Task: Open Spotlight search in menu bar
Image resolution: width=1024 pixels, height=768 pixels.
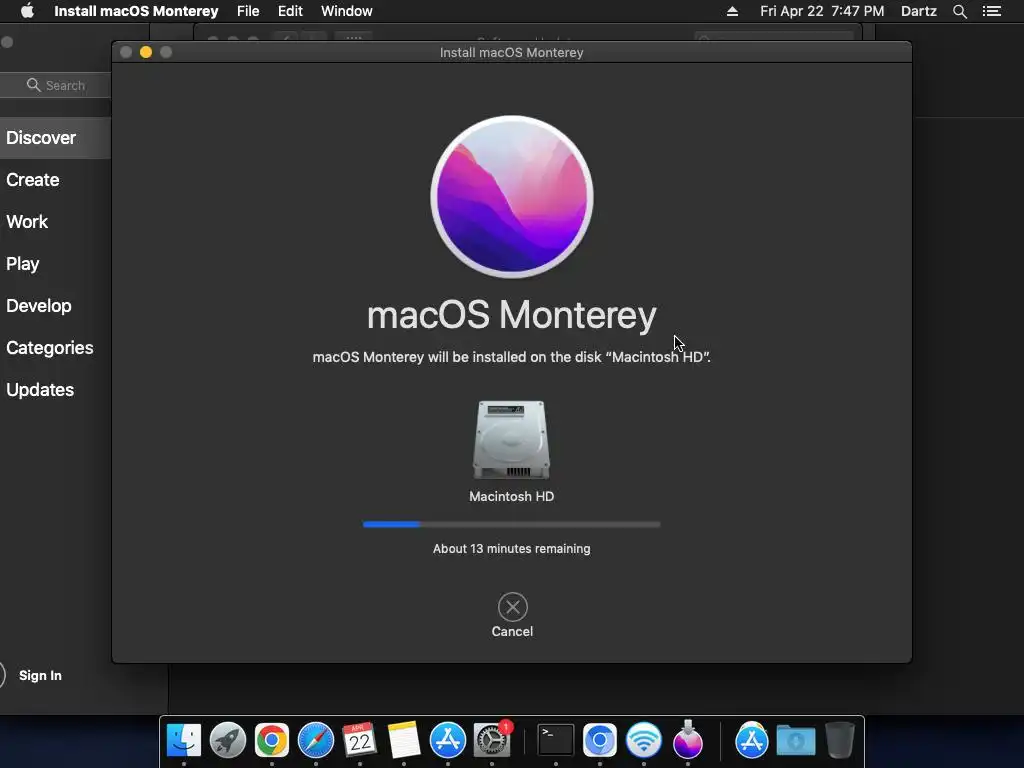Action: tap(959, 11)
